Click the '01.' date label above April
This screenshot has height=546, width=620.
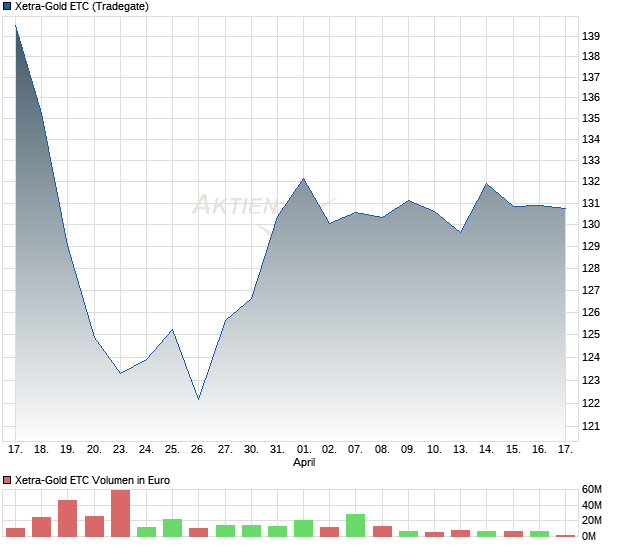[304, 450]
